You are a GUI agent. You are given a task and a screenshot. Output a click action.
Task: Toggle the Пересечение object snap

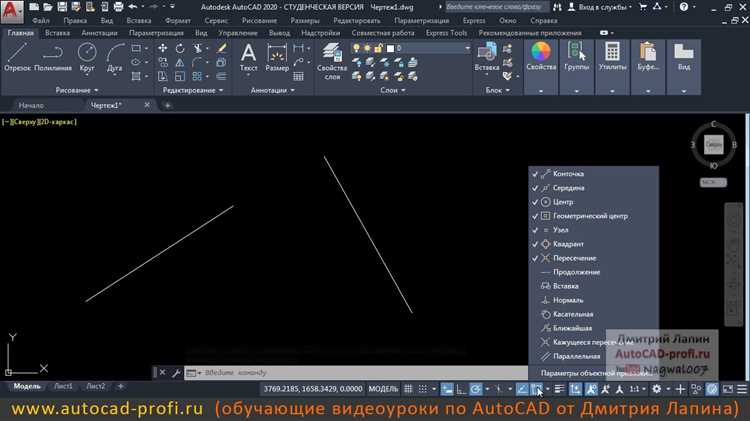(593, 258)
